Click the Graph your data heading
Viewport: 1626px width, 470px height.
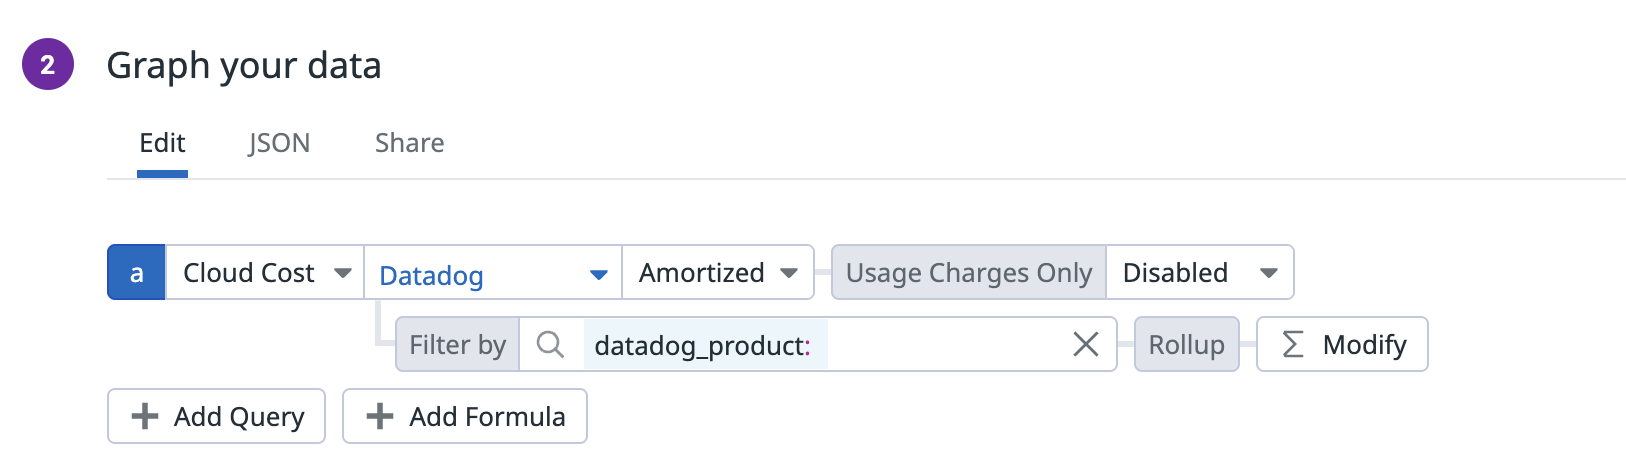244,65
